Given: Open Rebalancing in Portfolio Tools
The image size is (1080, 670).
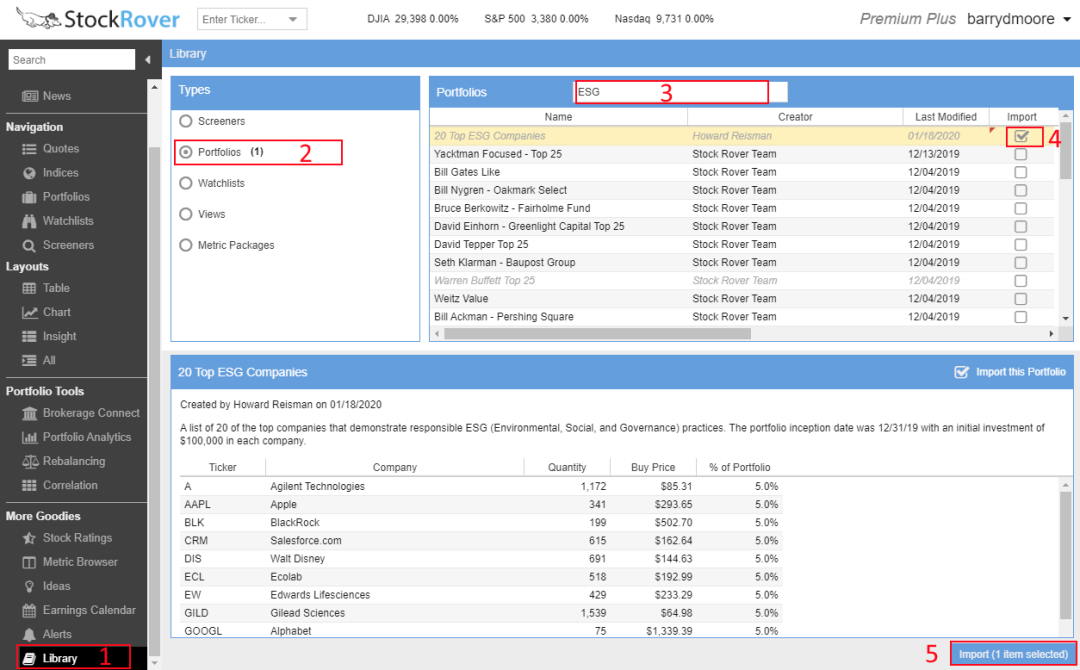Looking at the screenshot, I should coord(74,461).
